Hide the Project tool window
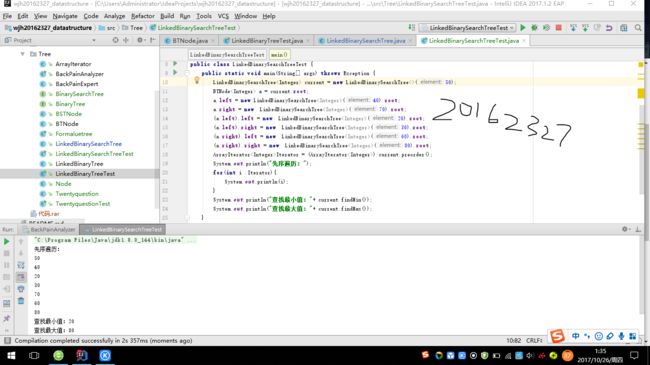The width and height of the screenshot is (650, 365). click(x=153, y=40)
